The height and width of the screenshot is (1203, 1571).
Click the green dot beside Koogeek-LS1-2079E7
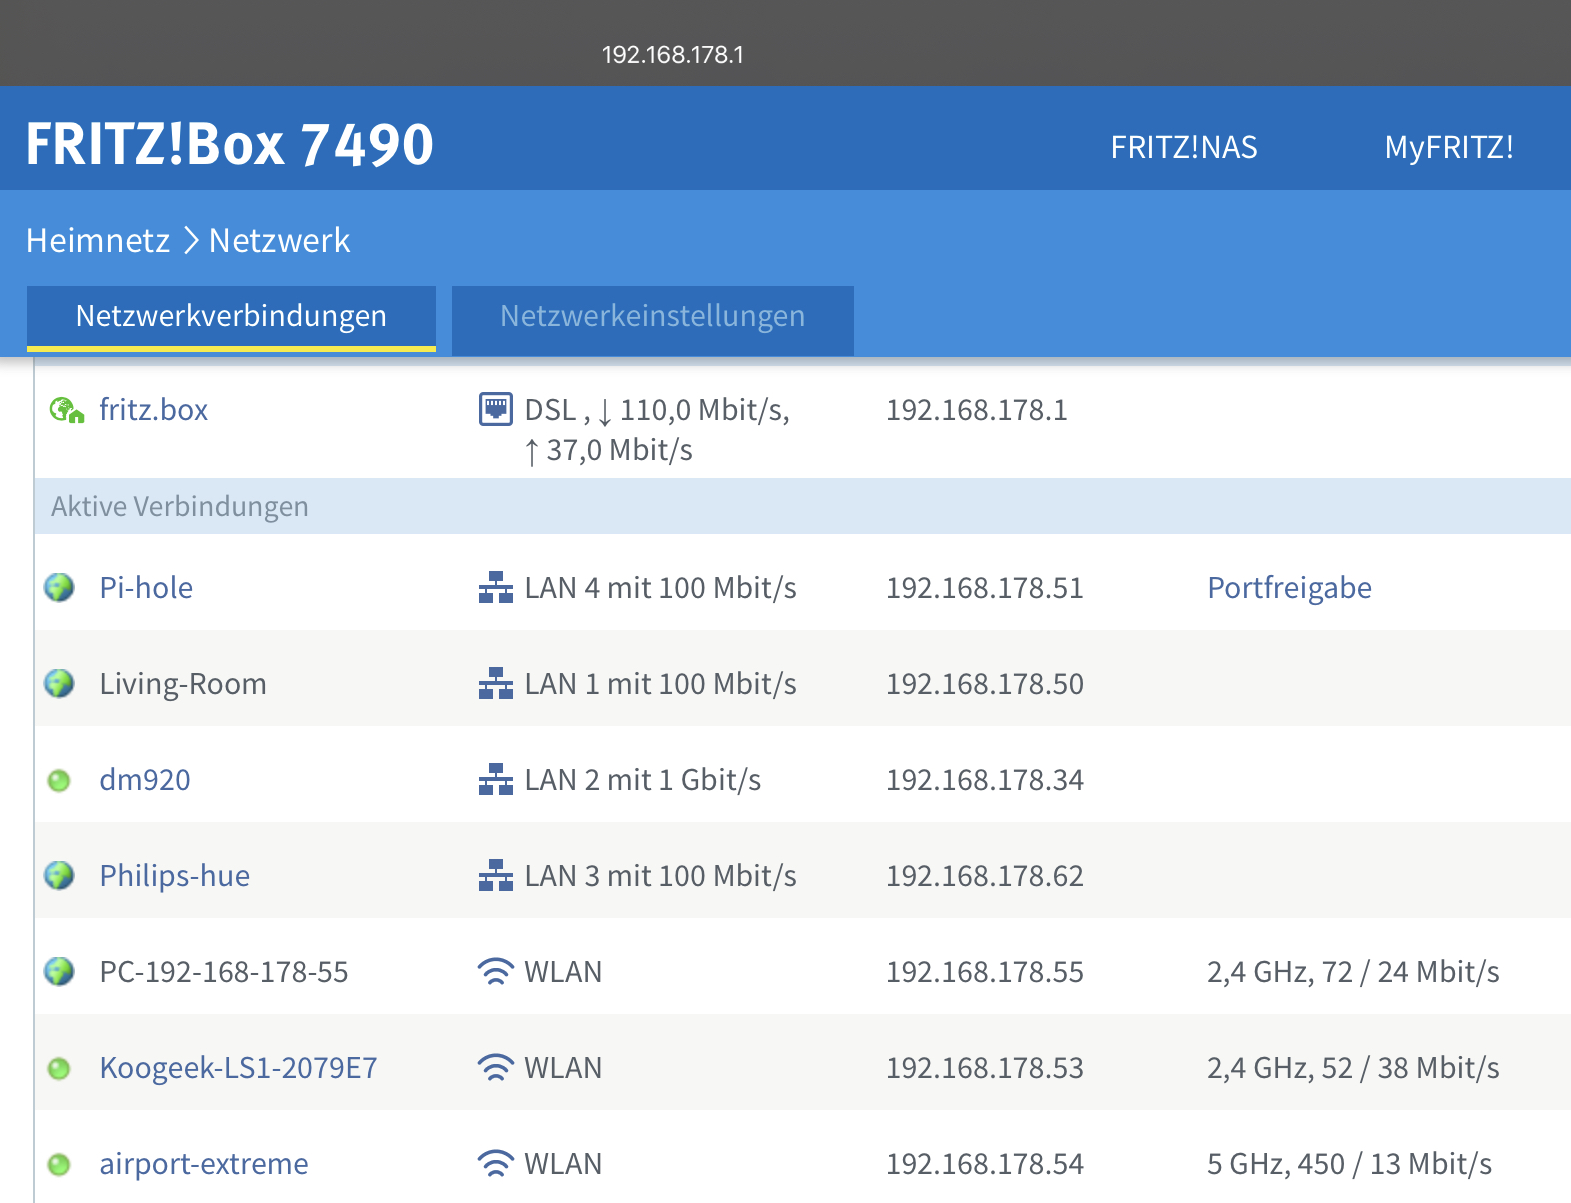59,1068
